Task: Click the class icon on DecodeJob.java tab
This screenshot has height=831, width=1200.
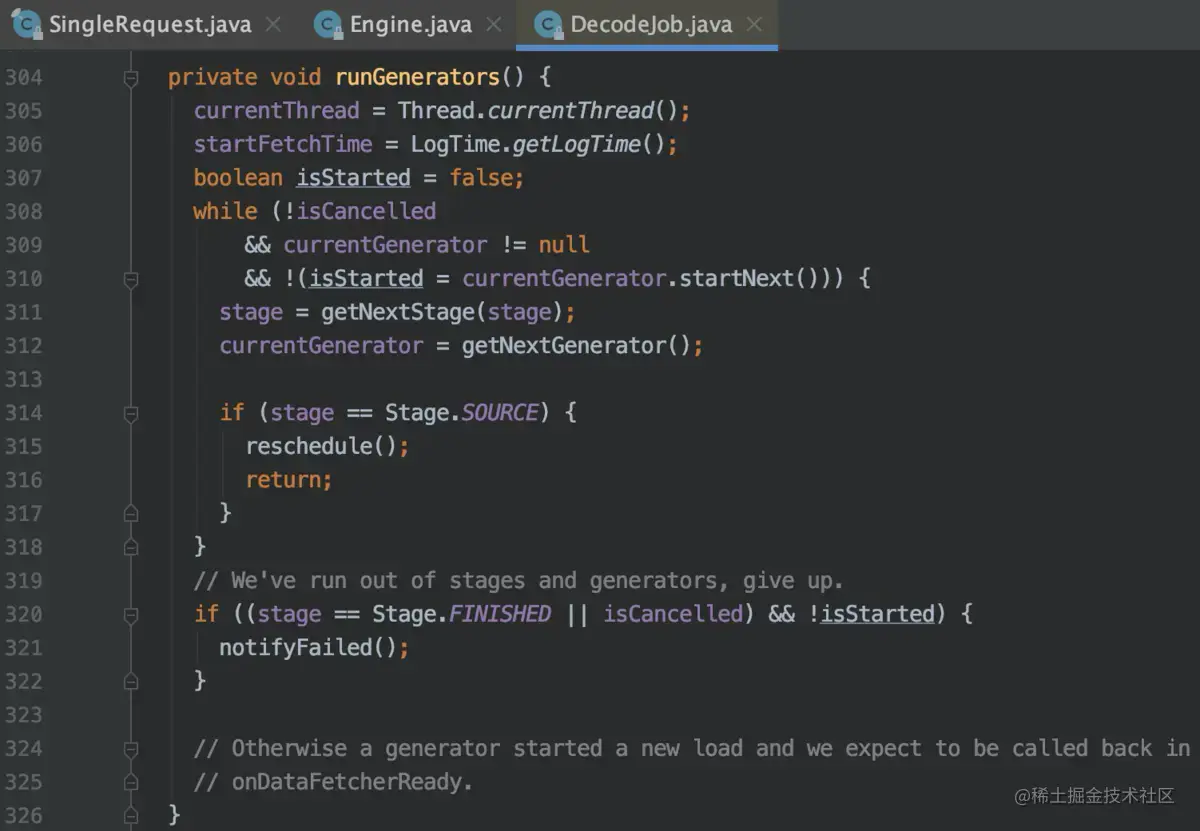Action: point(549,23)
